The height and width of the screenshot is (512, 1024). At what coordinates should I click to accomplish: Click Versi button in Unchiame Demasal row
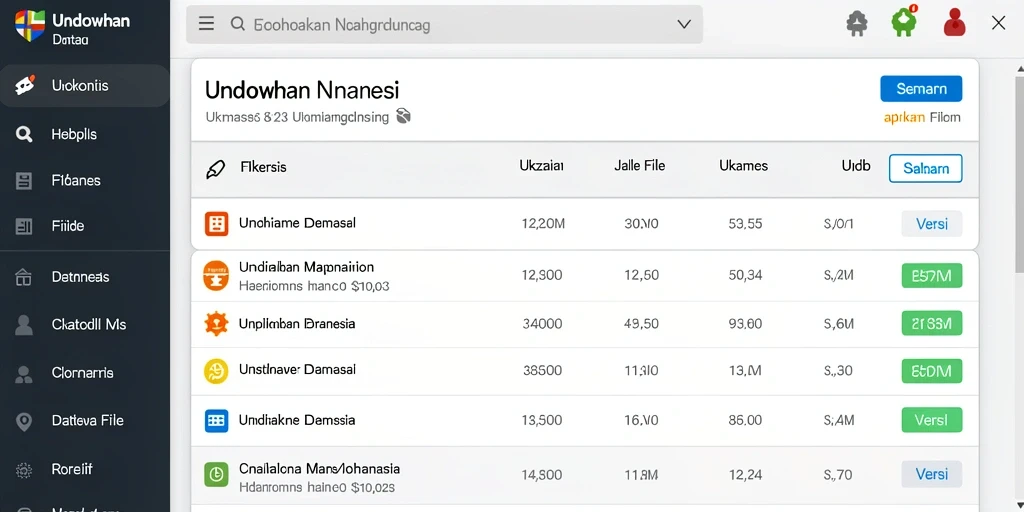coord(931,224)
